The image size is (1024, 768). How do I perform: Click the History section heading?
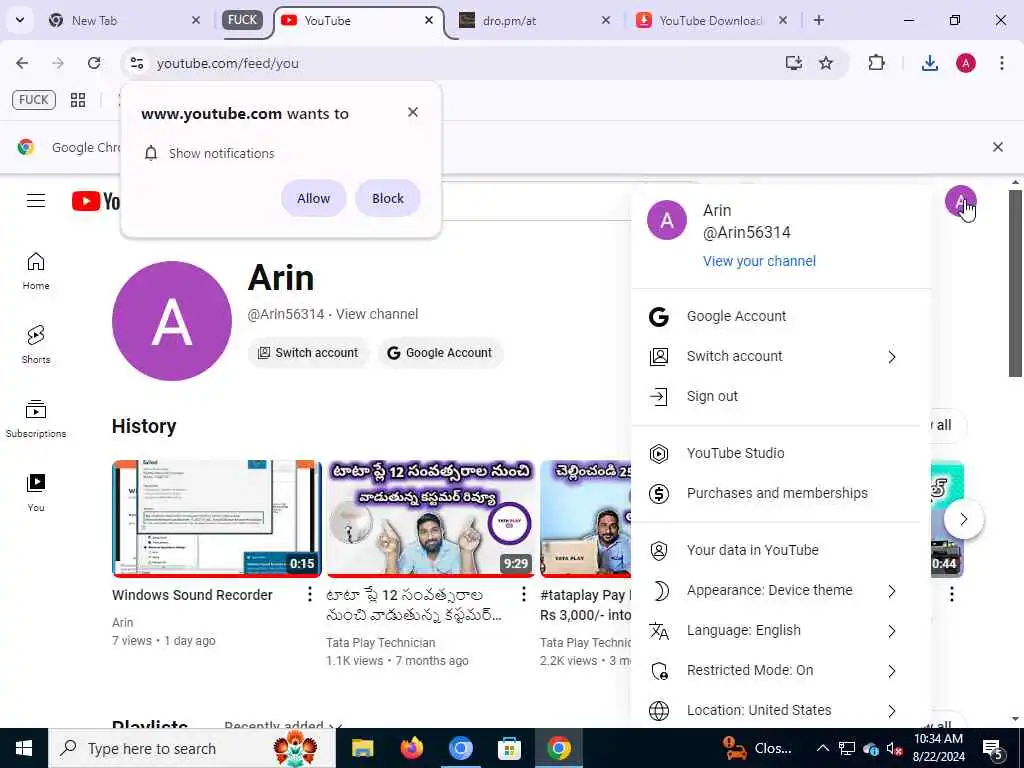pyautogui.click(x=144, y=426)
